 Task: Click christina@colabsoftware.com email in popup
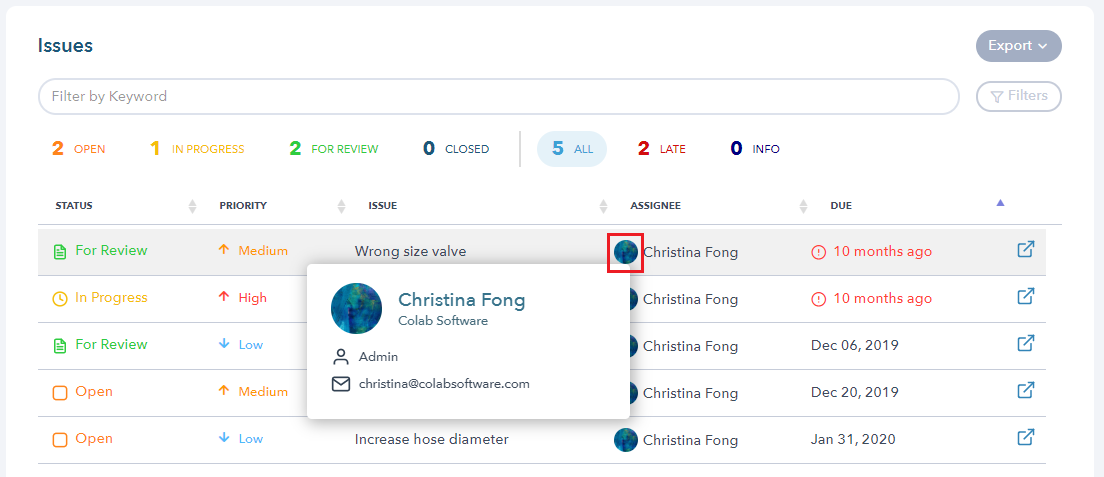click(x=444, y=384)
